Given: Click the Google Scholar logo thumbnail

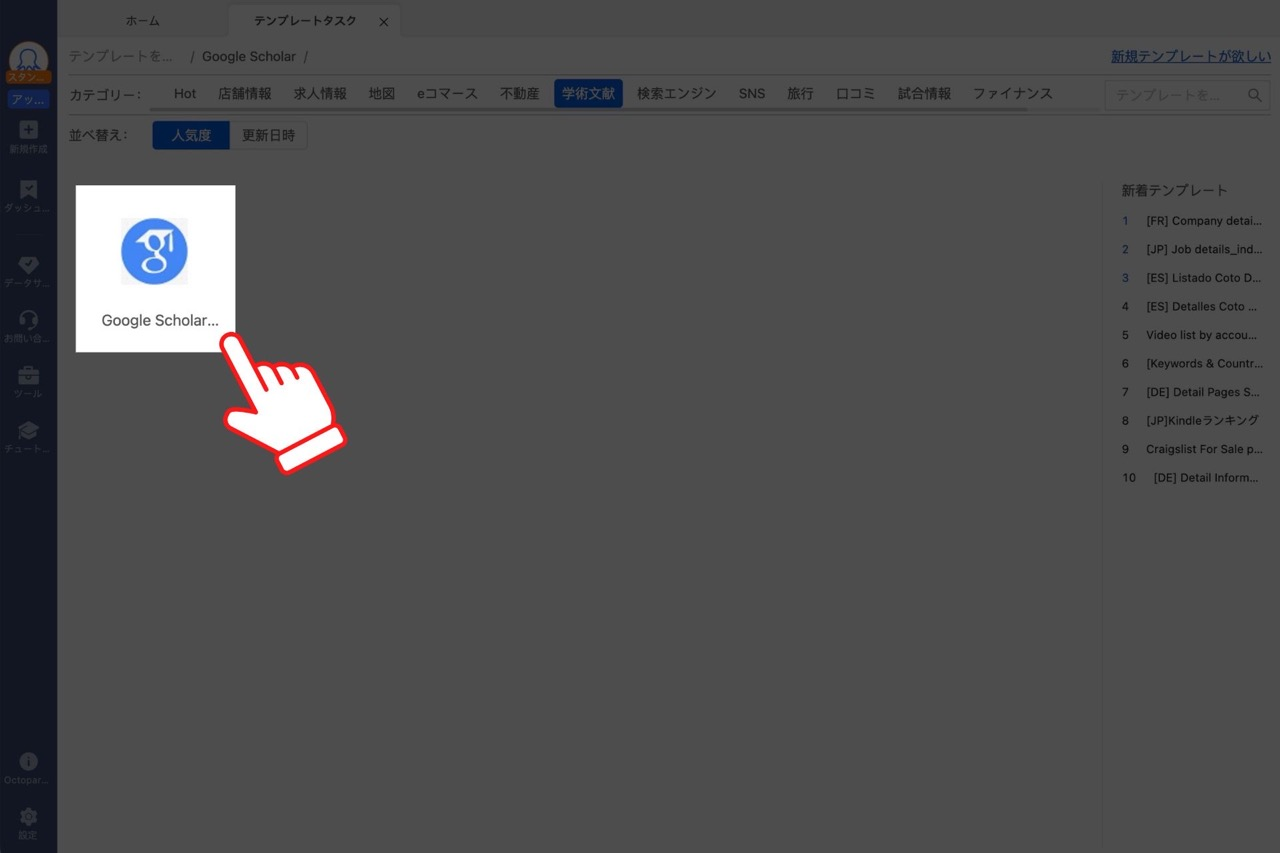Looking at the screenshot, I should point(154,251).
